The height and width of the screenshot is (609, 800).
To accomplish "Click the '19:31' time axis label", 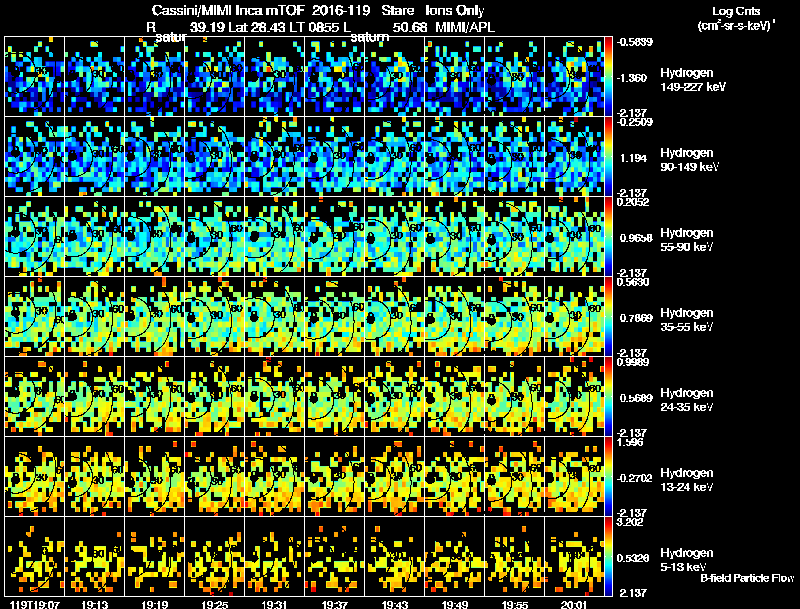I will tap(274, 604).
